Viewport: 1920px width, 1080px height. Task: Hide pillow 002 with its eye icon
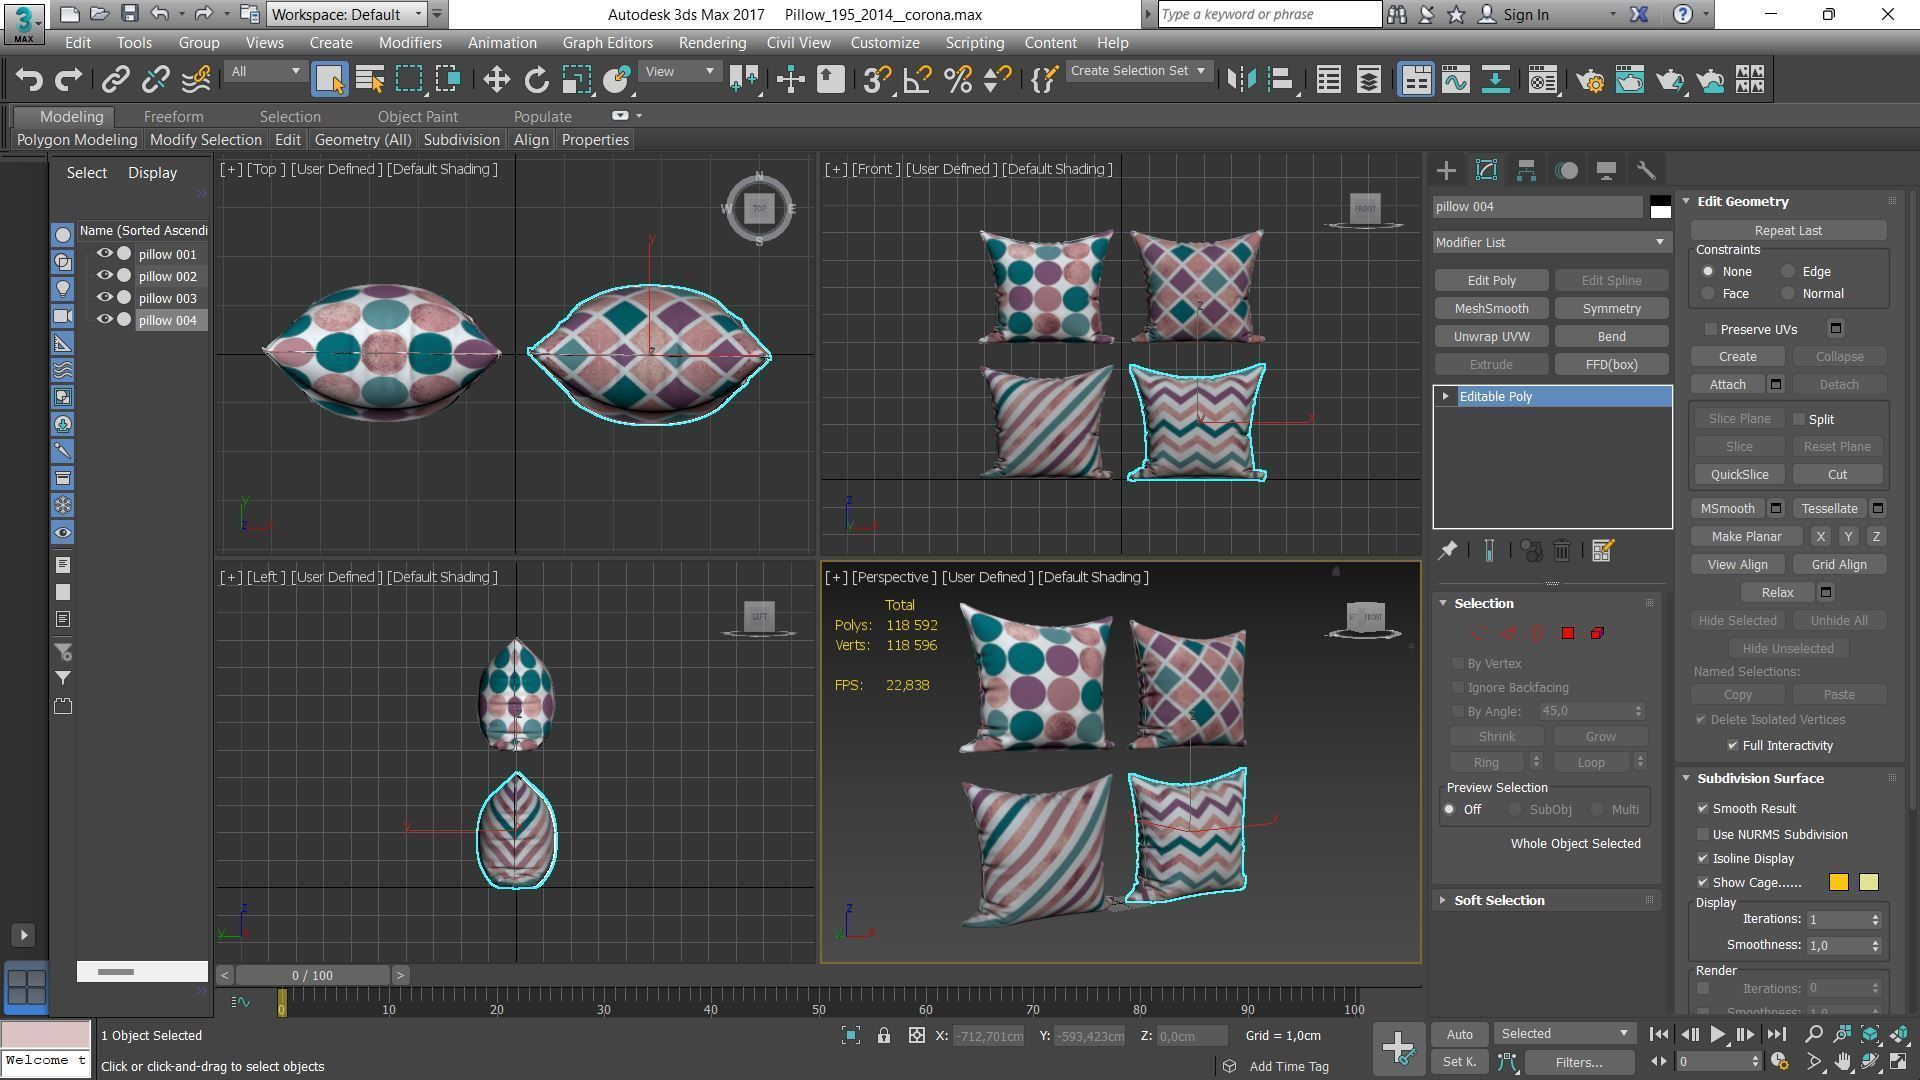point(104,276)
